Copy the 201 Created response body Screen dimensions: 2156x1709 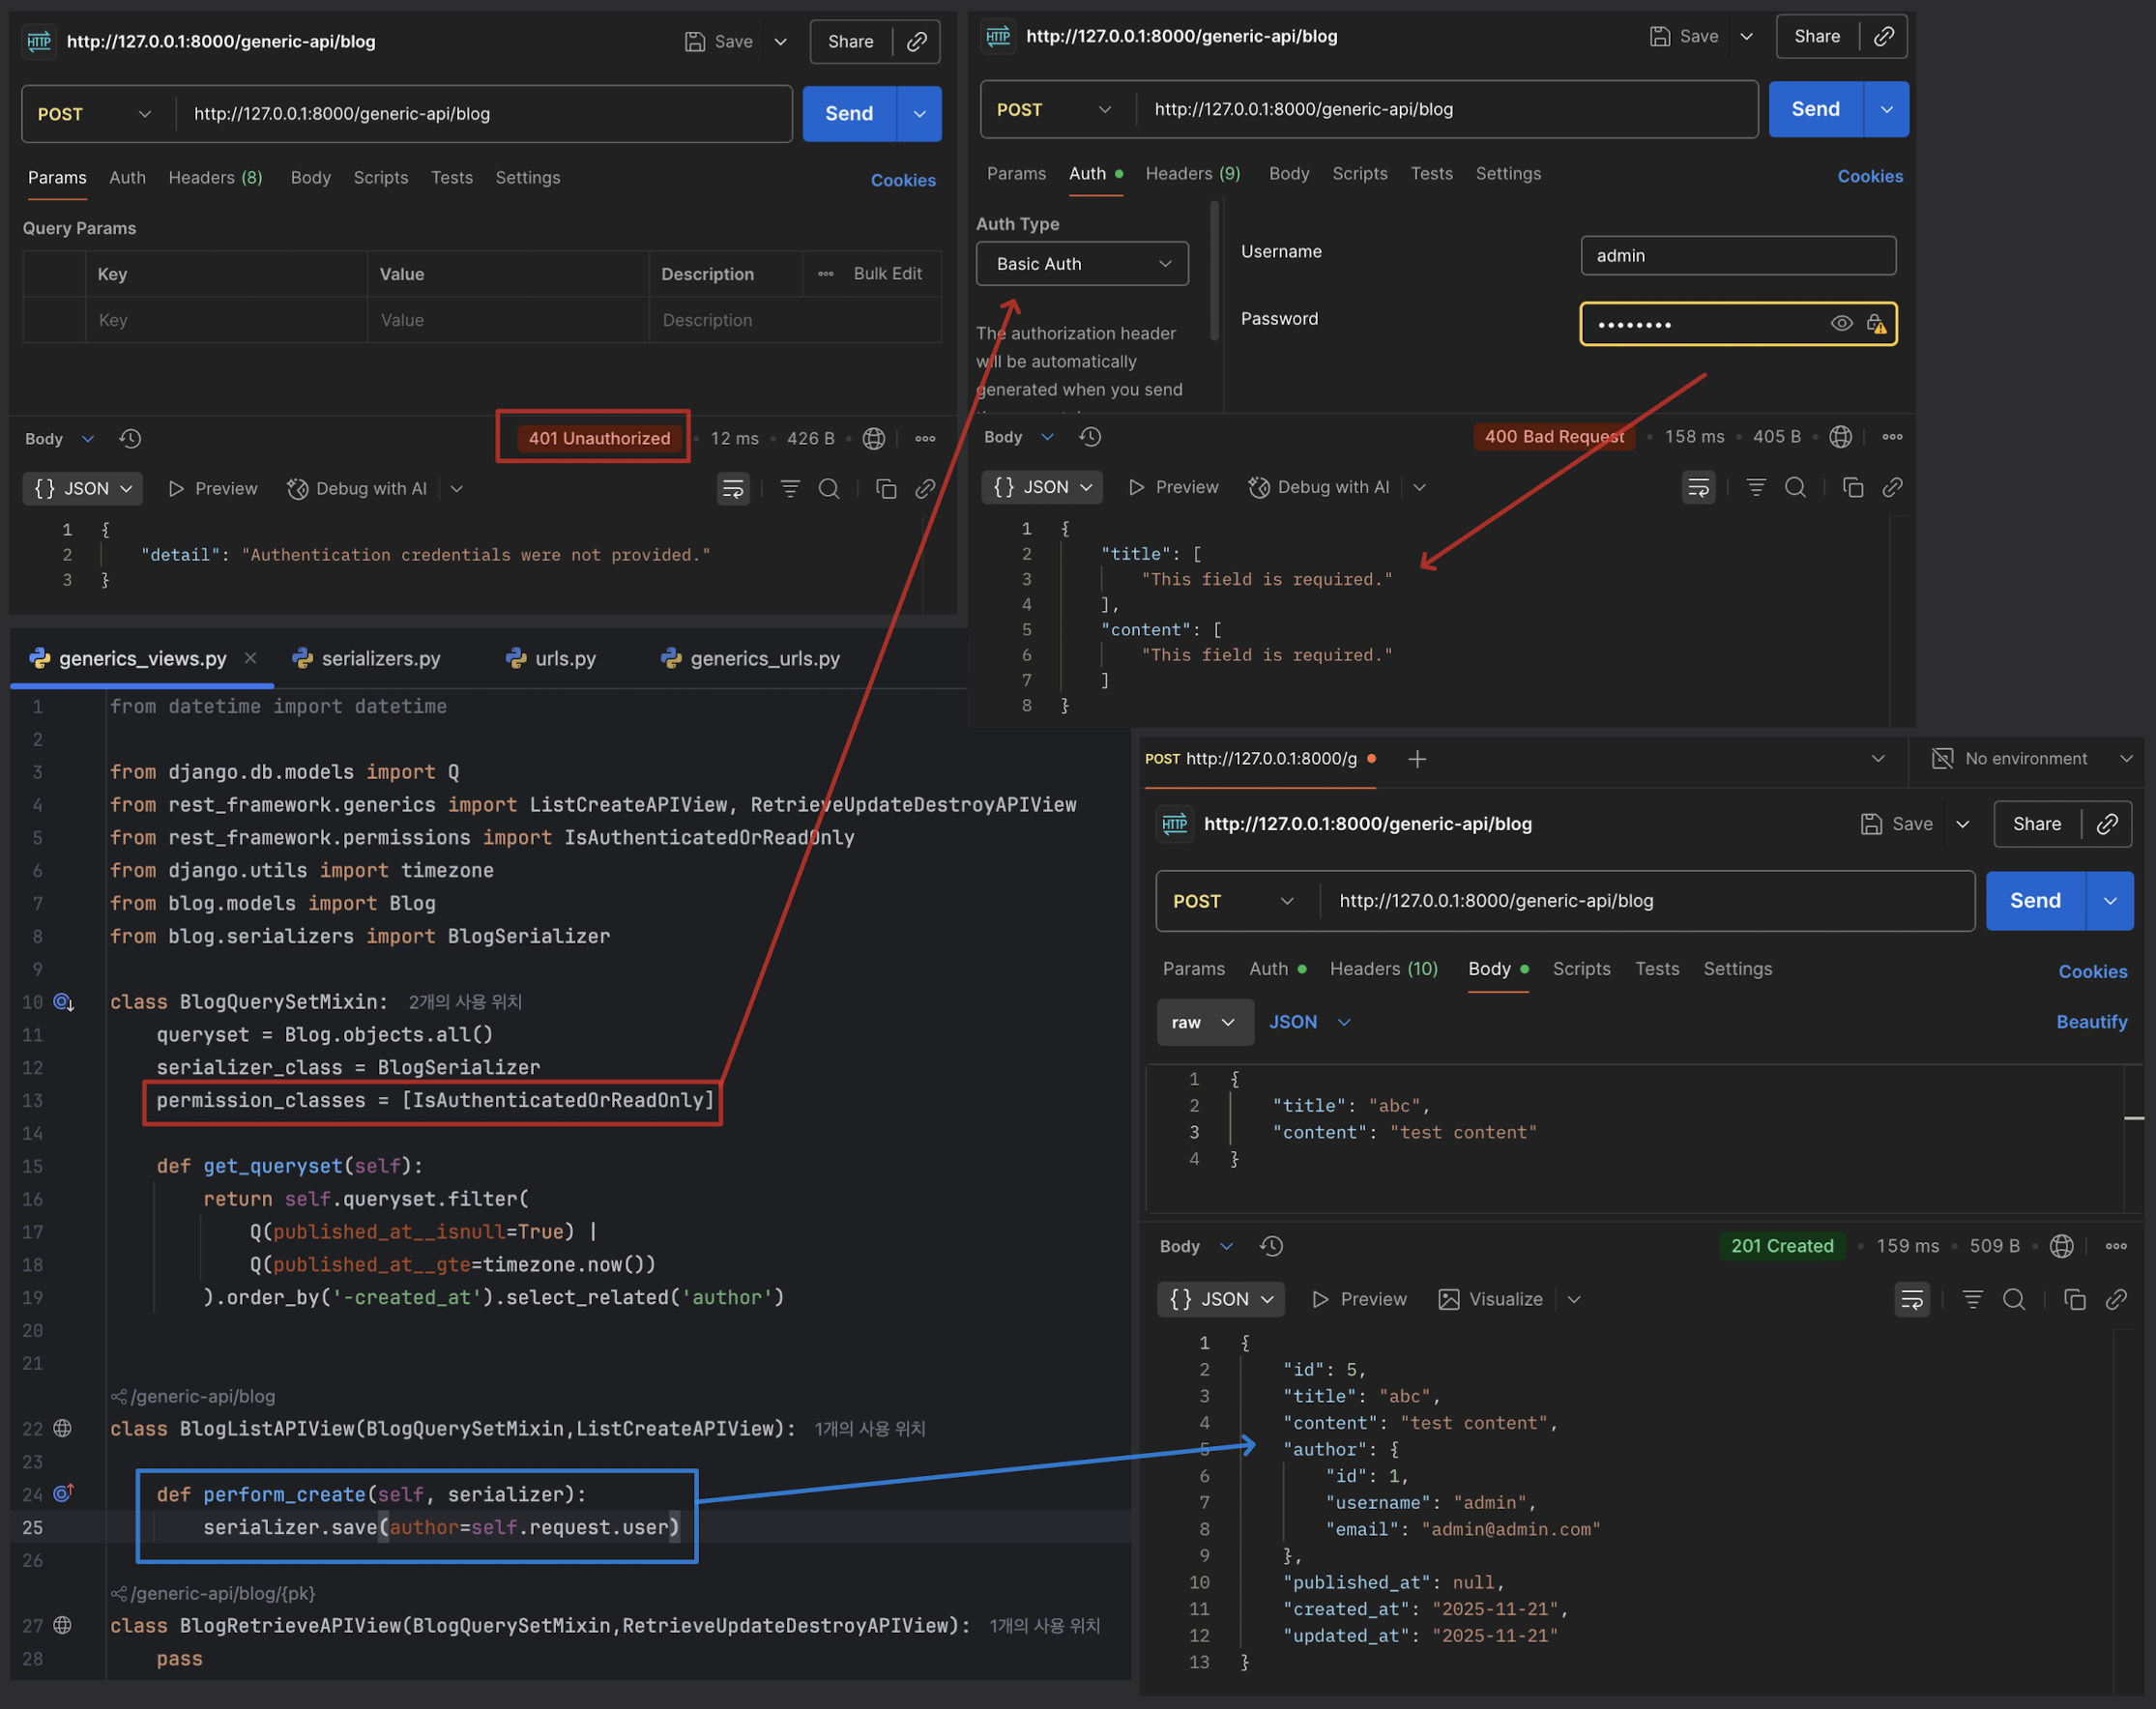point(2075,1299)
